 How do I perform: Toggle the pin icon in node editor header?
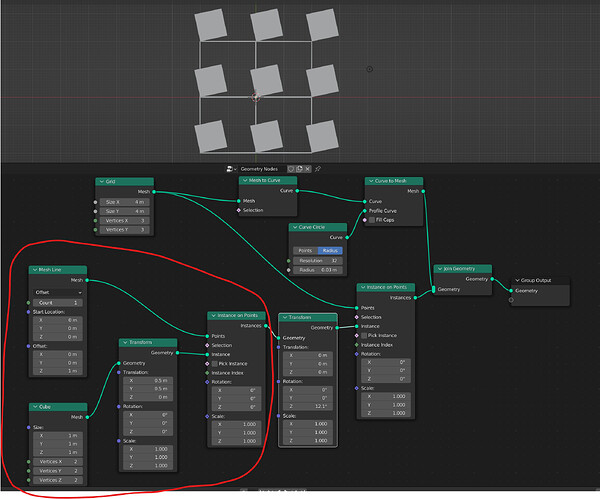318,169
